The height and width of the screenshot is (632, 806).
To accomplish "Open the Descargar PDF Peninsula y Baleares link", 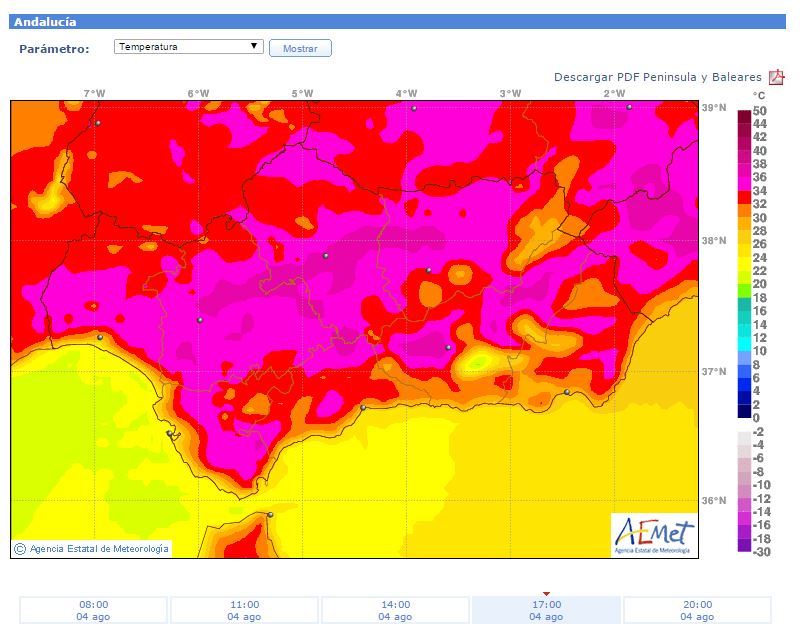I will 657,78.
